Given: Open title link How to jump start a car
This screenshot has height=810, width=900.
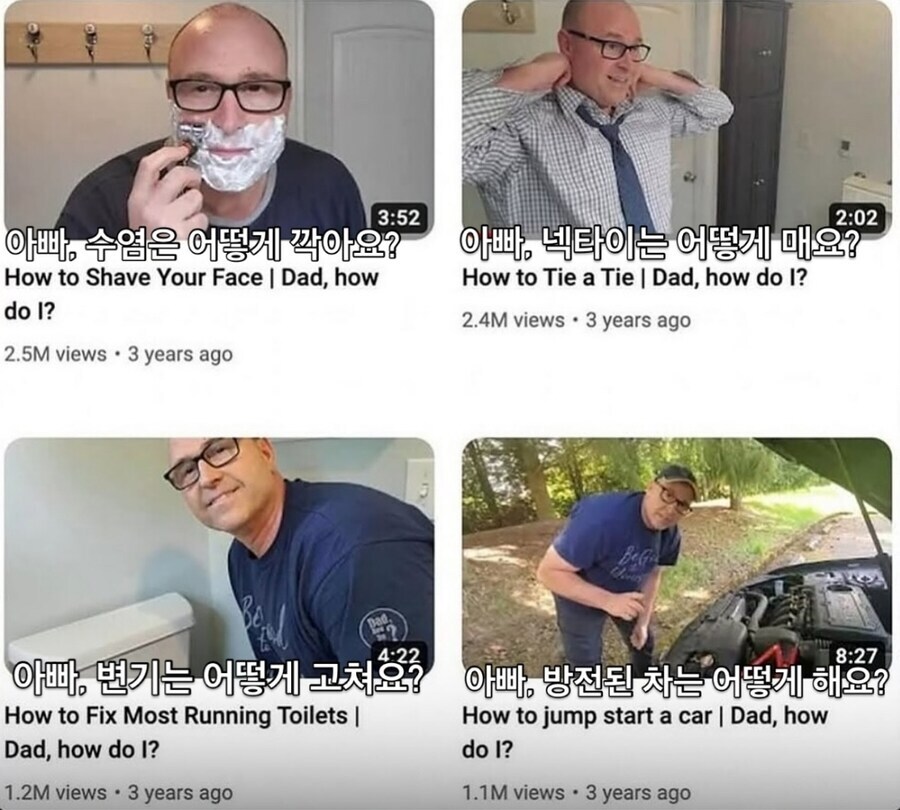Looking at the screenshot, I should 645,733.
